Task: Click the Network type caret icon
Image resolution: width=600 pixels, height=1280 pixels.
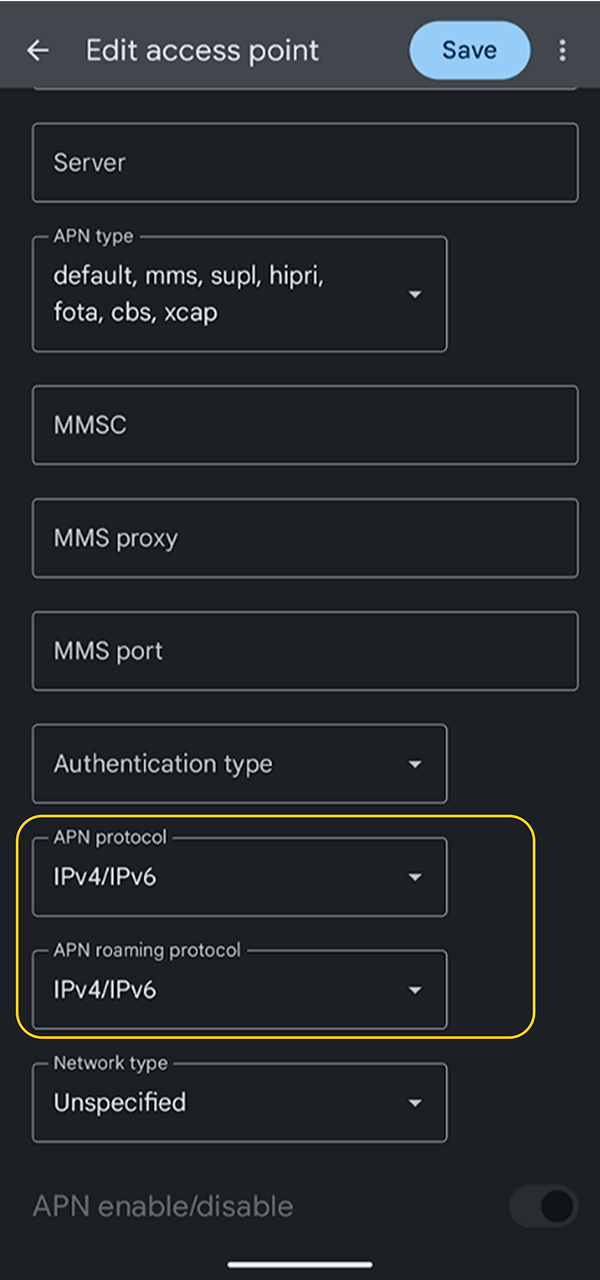Action: pyautogui.click(x=415, y=1103)
